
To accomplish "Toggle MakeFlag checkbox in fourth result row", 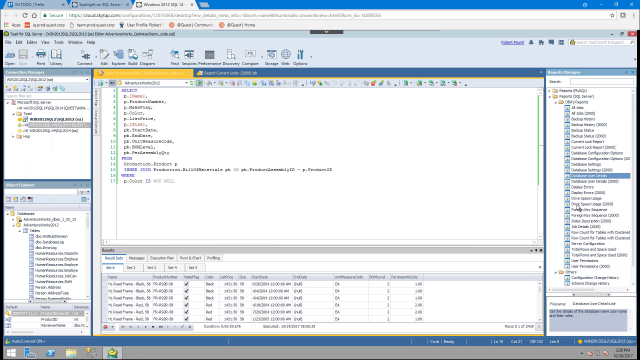I will (187, 305).
